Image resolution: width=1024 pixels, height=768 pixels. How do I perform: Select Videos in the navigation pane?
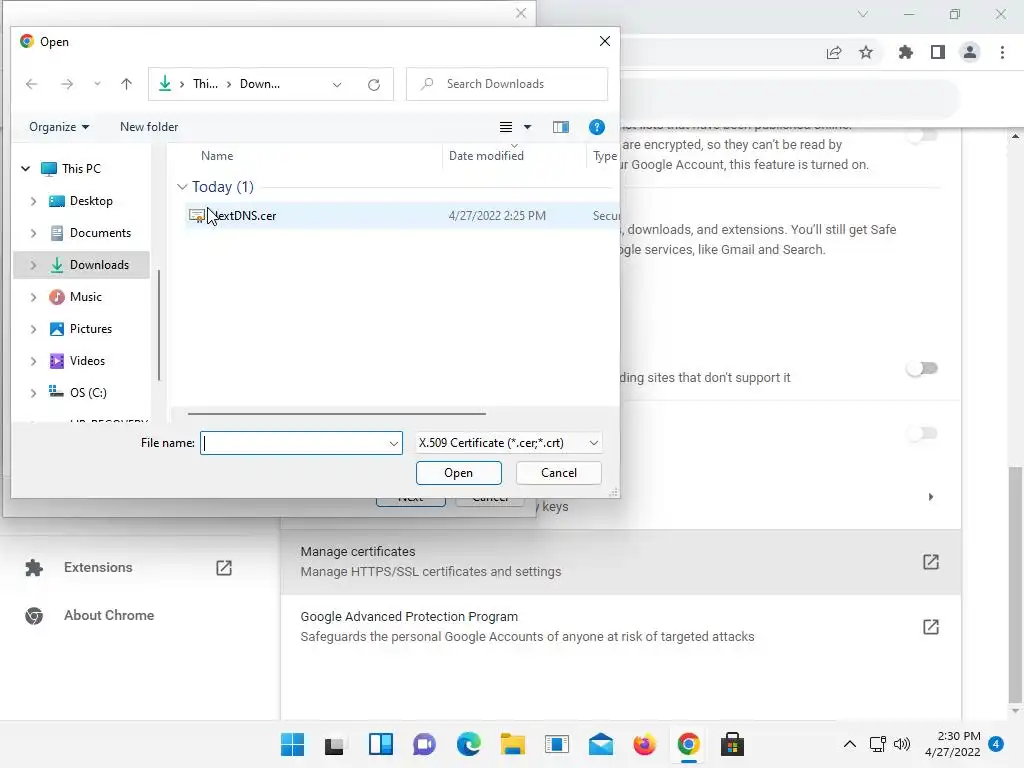[x=87, y=360]
